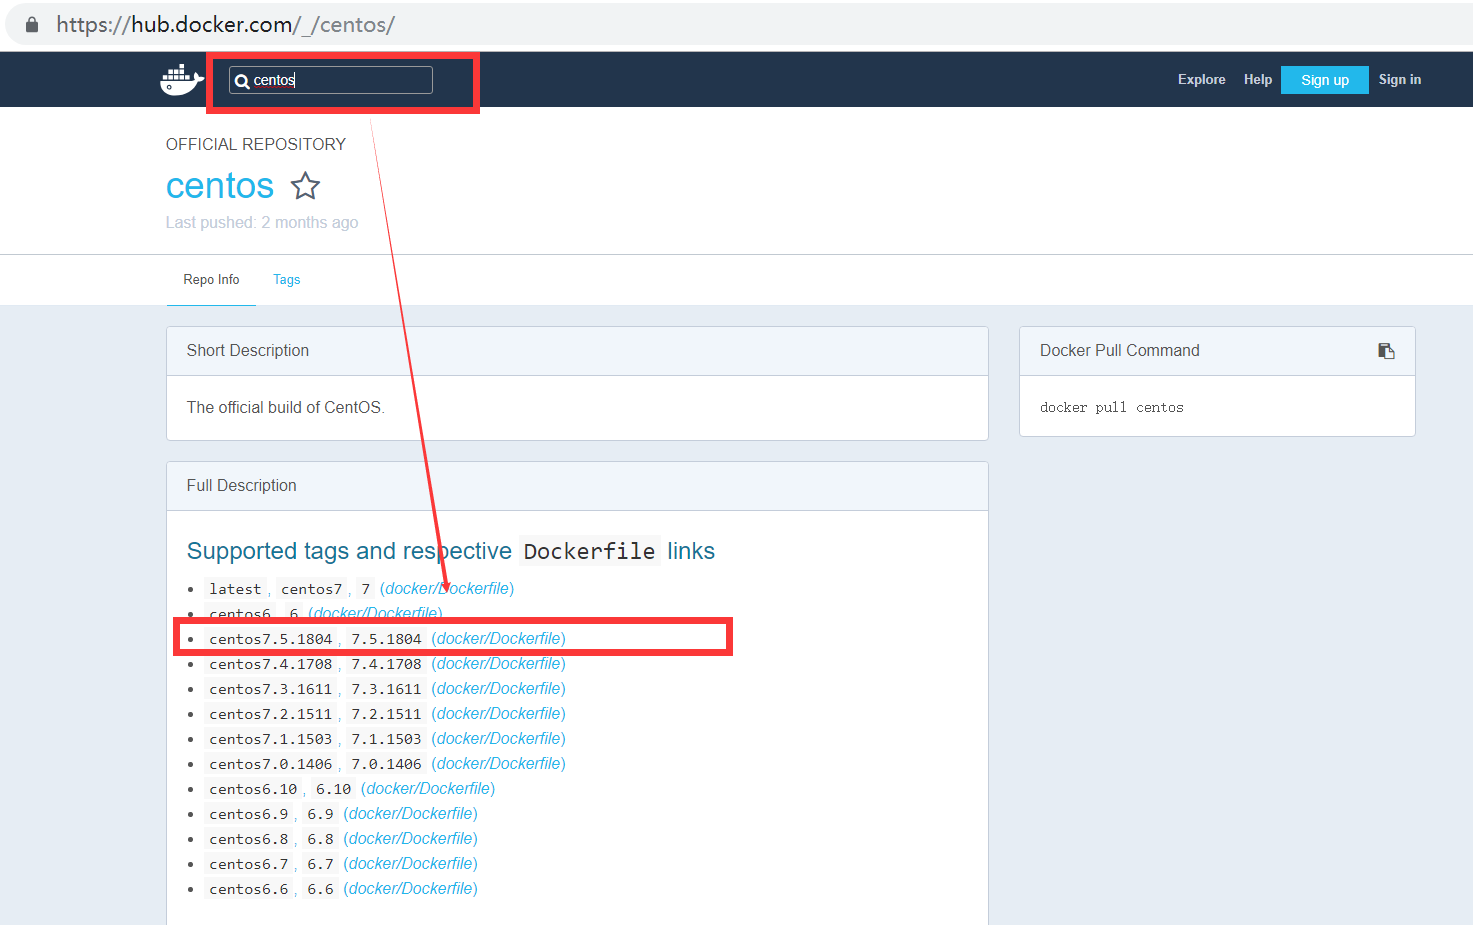Open the Help menu
The width and height of the screenshot is (1473, 925).
tap(1258, 80)
